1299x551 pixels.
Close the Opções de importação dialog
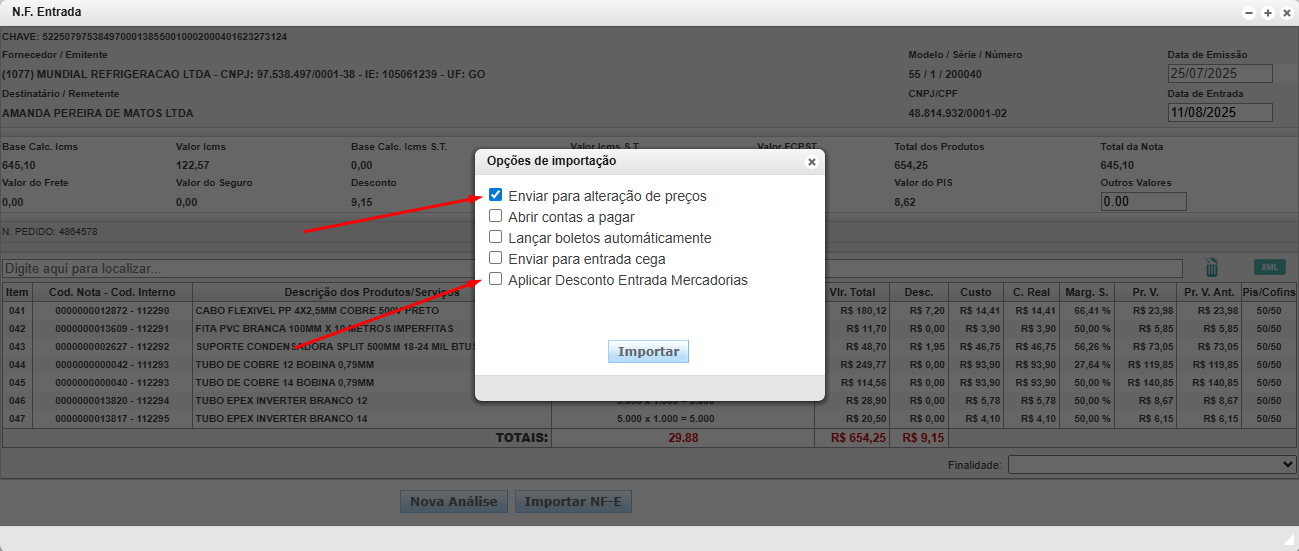pyautogui.click(x=811, y=161)
